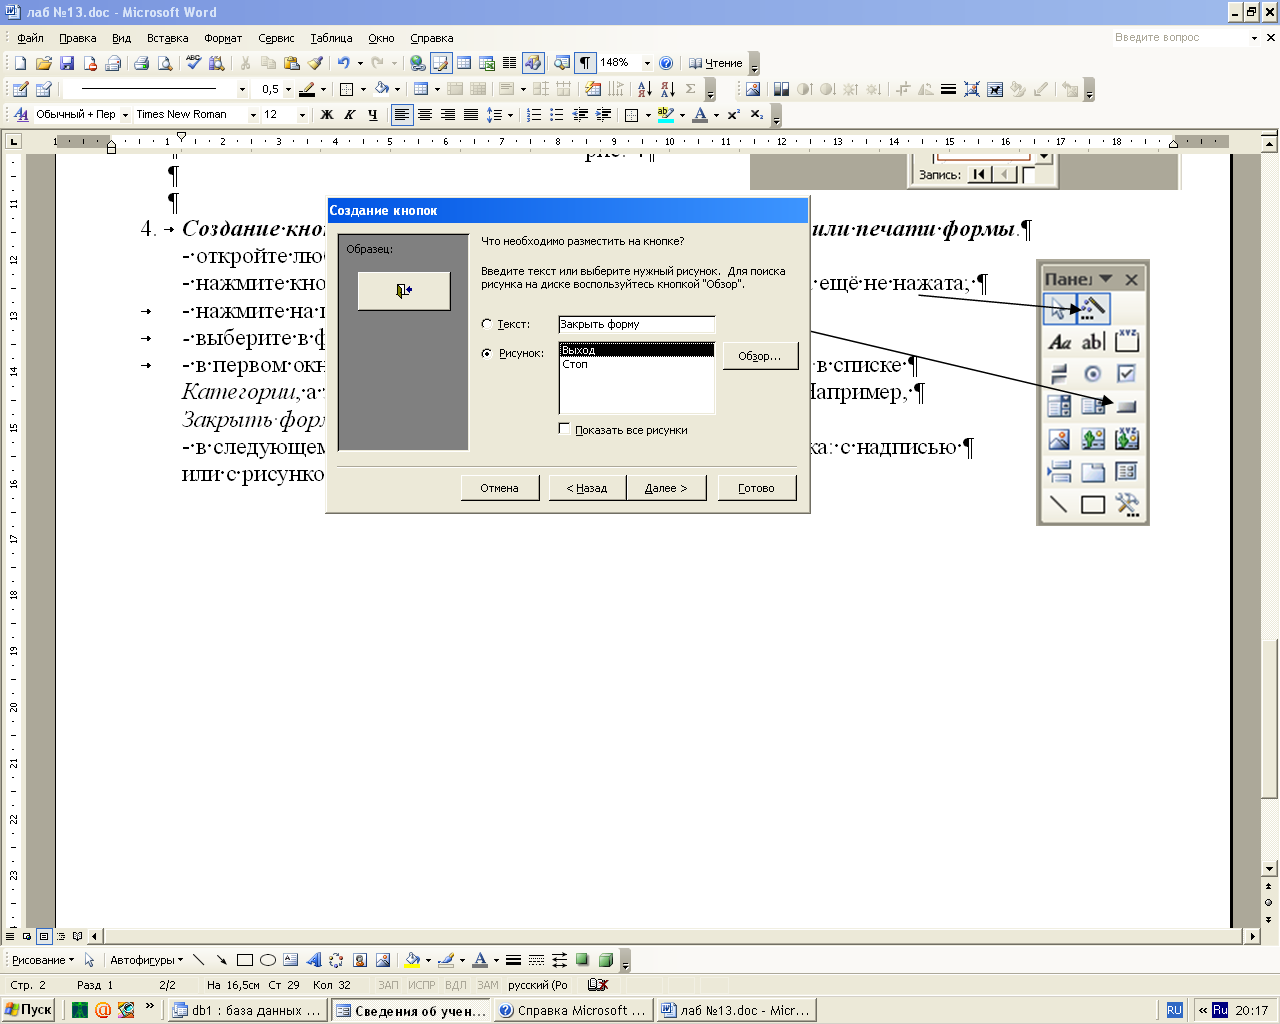Open the style list (Обычный + Пер)
Screen dimensions: 1280x1024
(125, 115)
